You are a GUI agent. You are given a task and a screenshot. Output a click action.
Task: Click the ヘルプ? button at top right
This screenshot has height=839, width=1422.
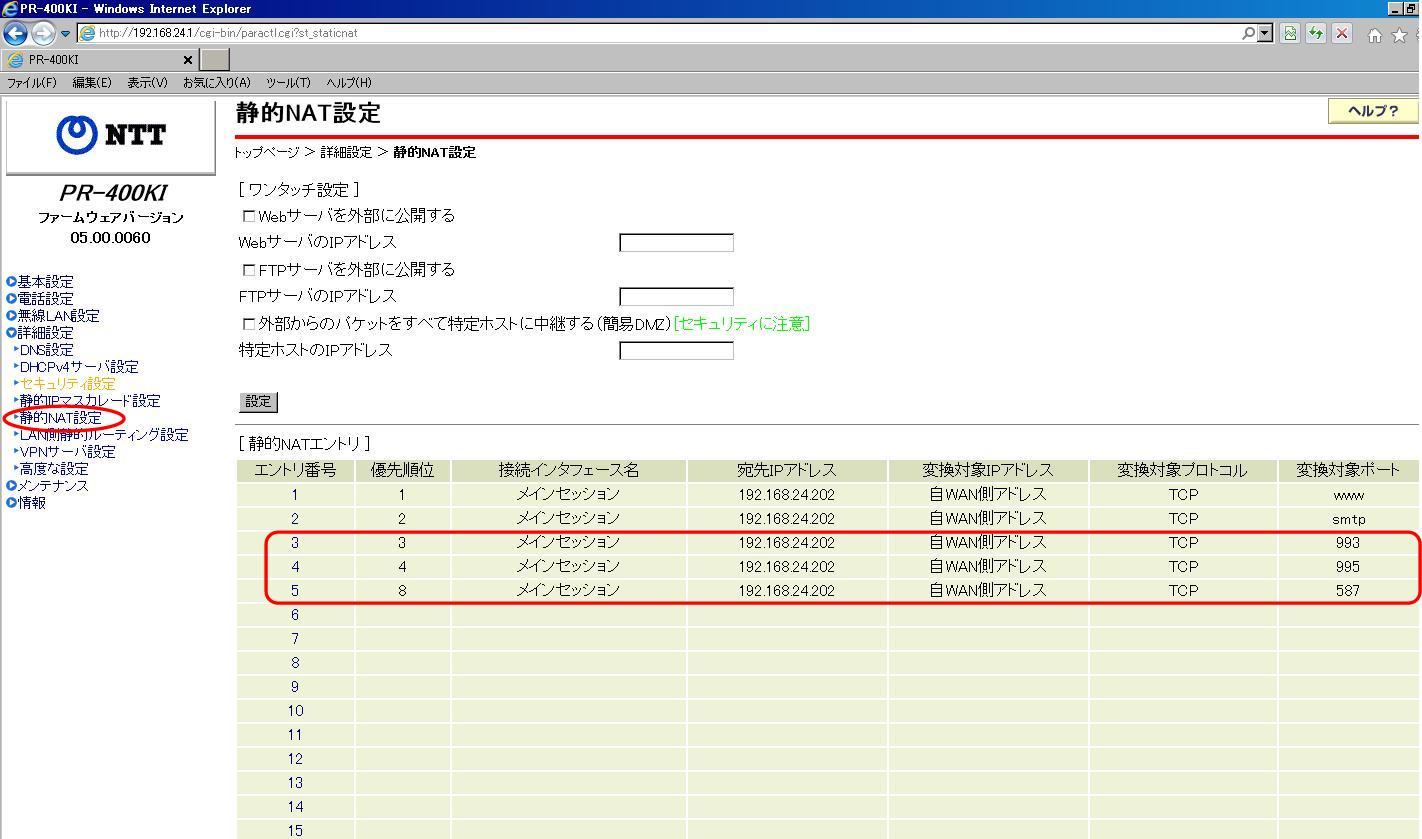(1373, 111)
